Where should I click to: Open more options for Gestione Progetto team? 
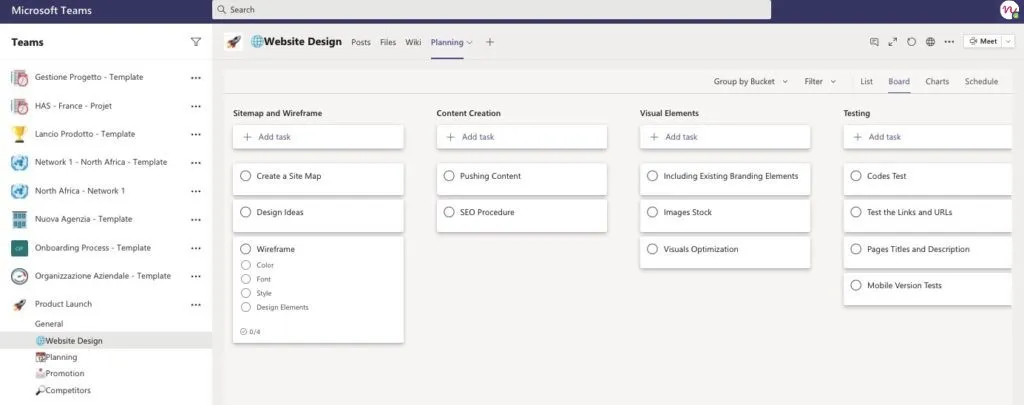[196, 78]
